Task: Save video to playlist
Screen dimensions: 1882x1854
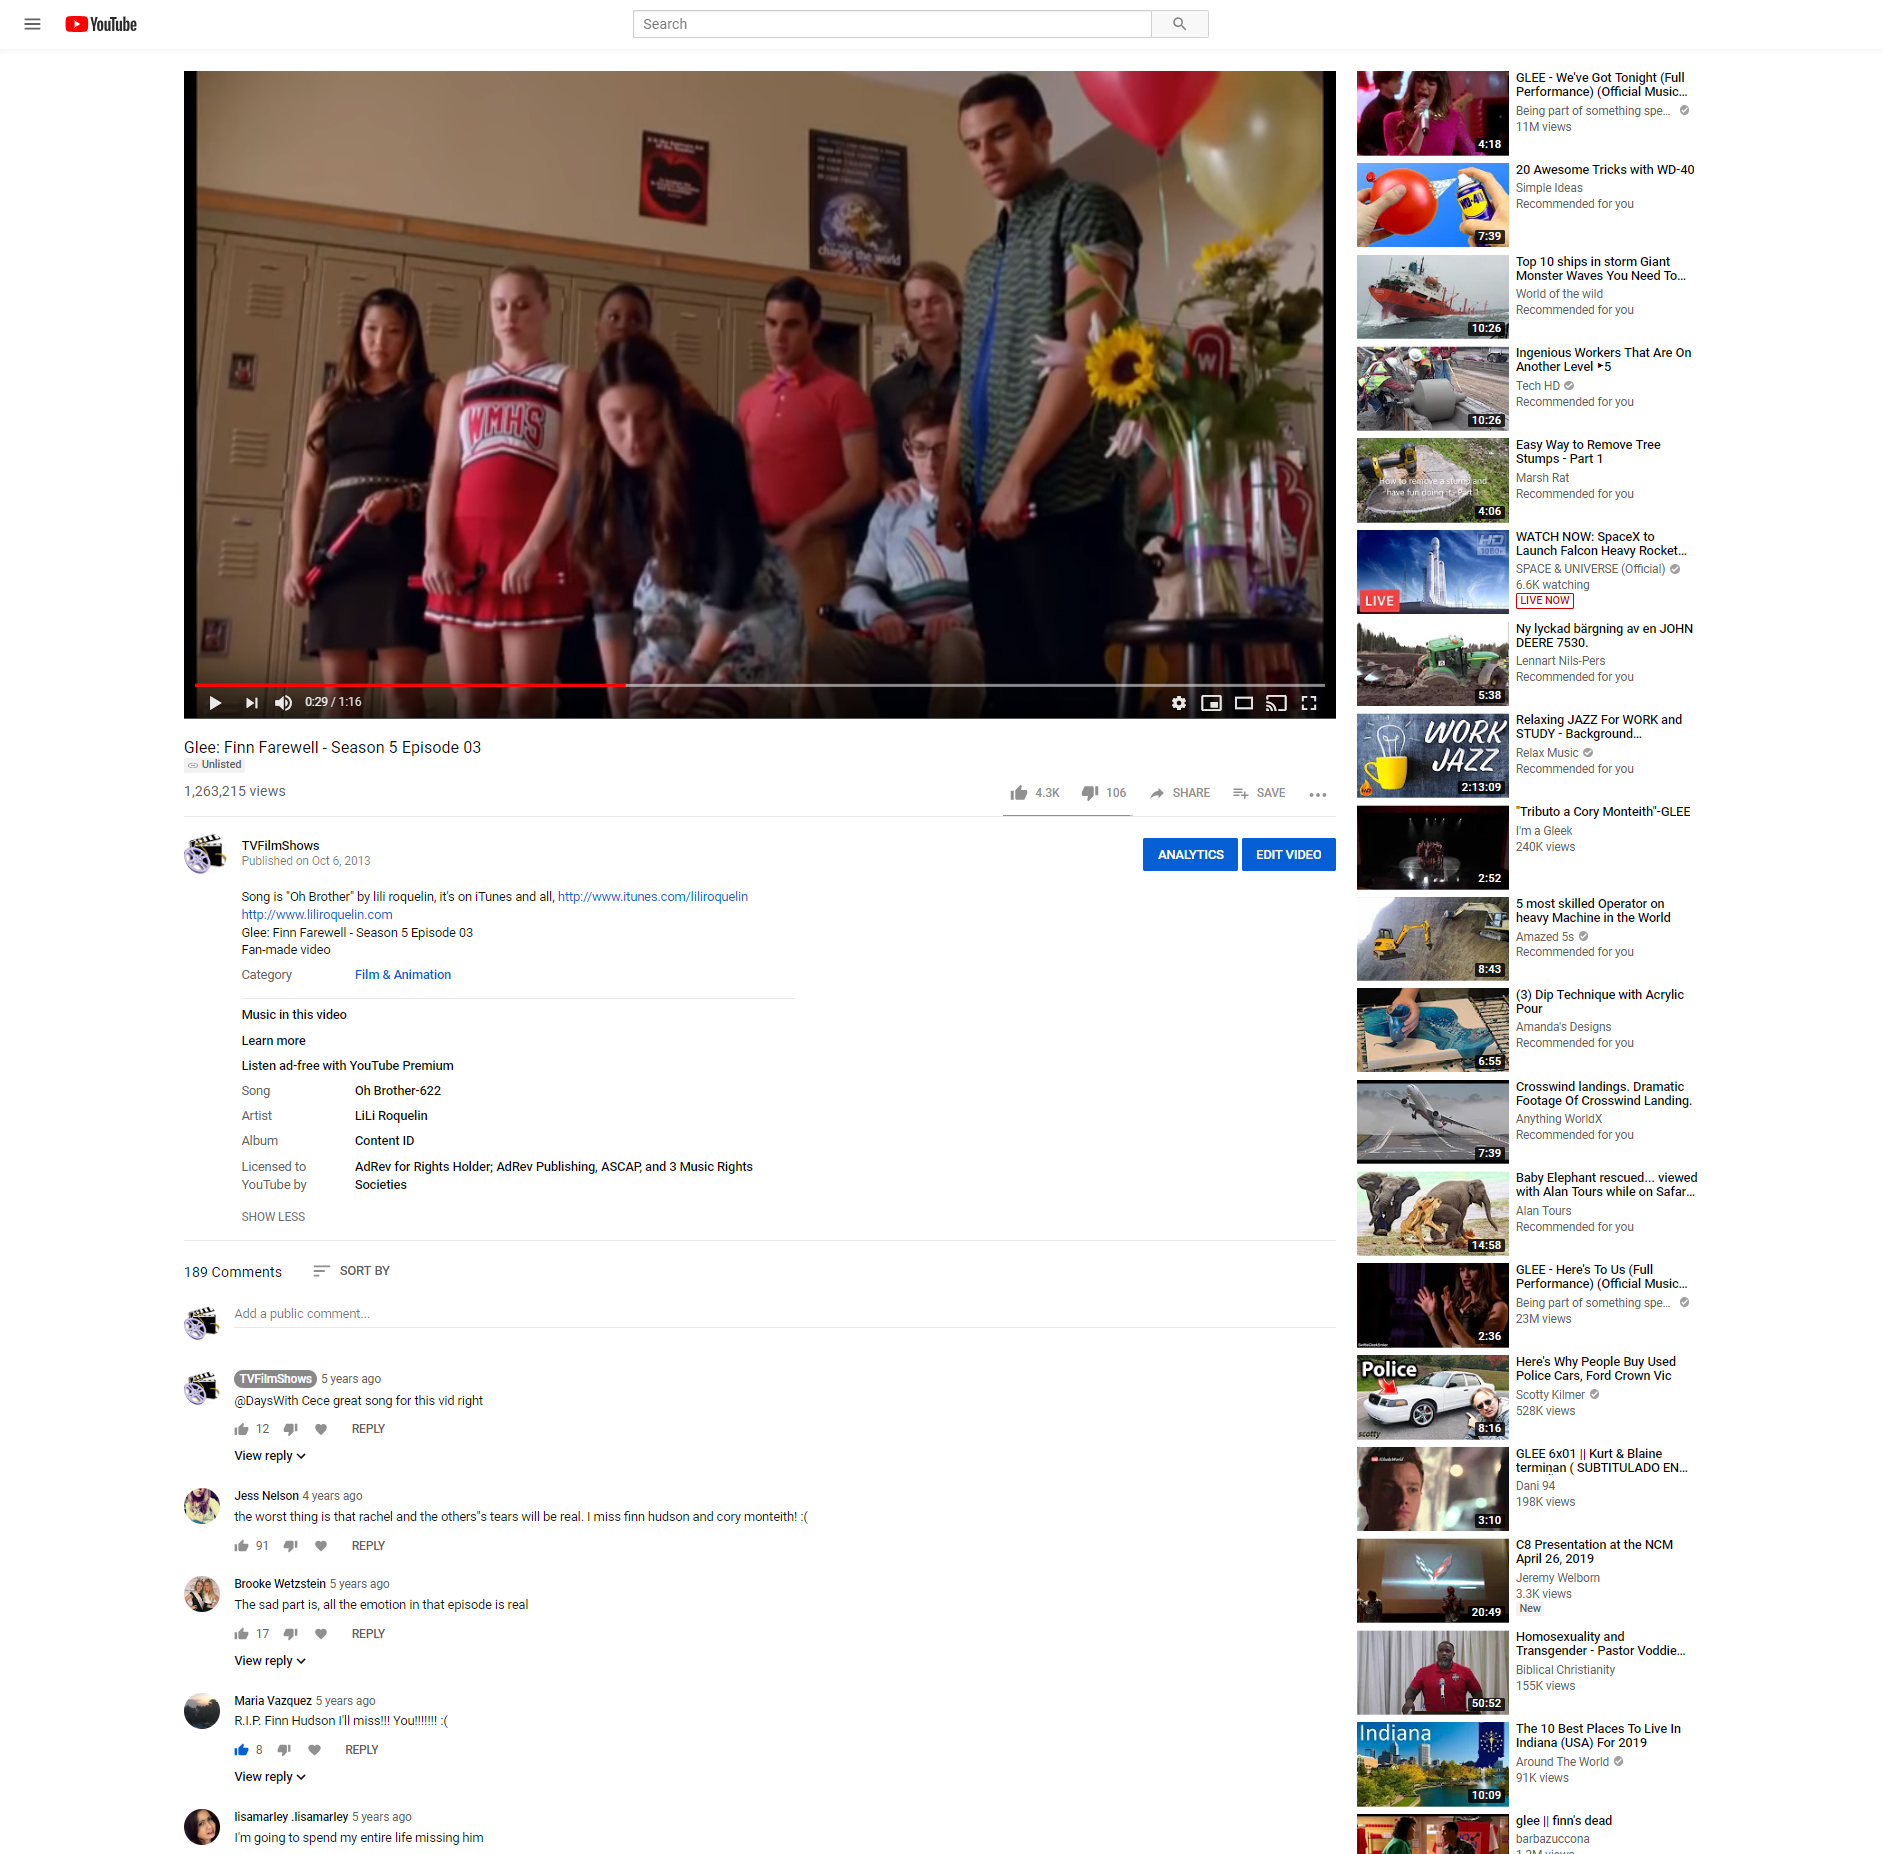Action: (x=1259, y=793)
